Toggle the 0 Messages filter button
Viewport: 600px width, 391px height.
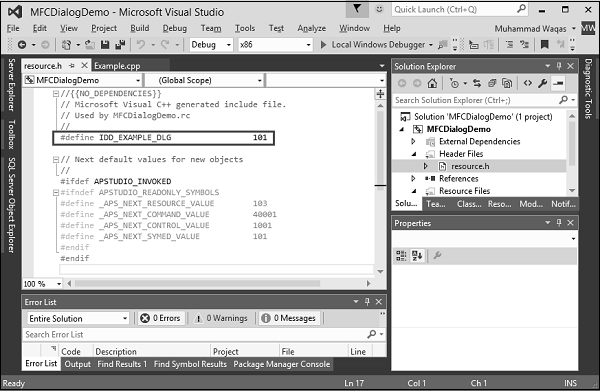pos(289,318)
